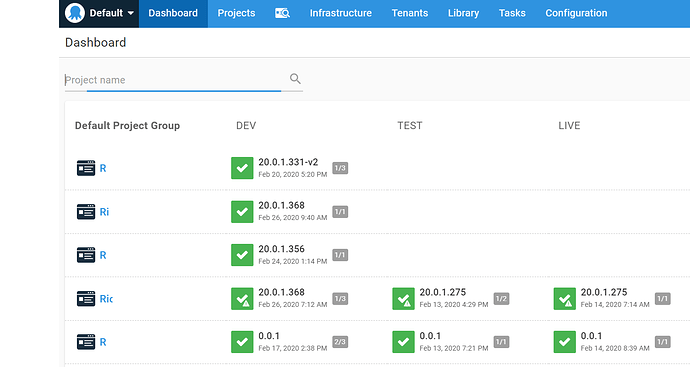Click the search icon in the navigation bar

tap(283, 13)
